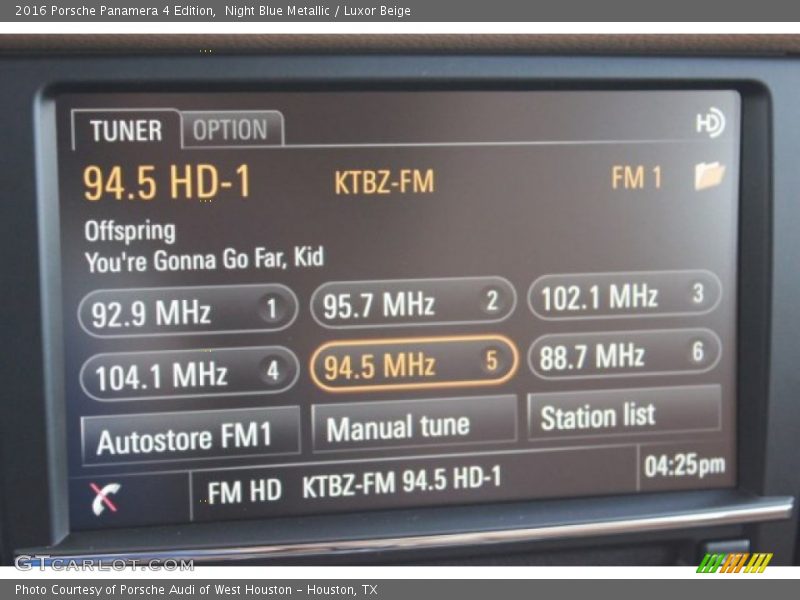The height and width of the screenshot is (600, 800).
Task: Tap the HD Radio icon
Action: (x=710, y=122)
